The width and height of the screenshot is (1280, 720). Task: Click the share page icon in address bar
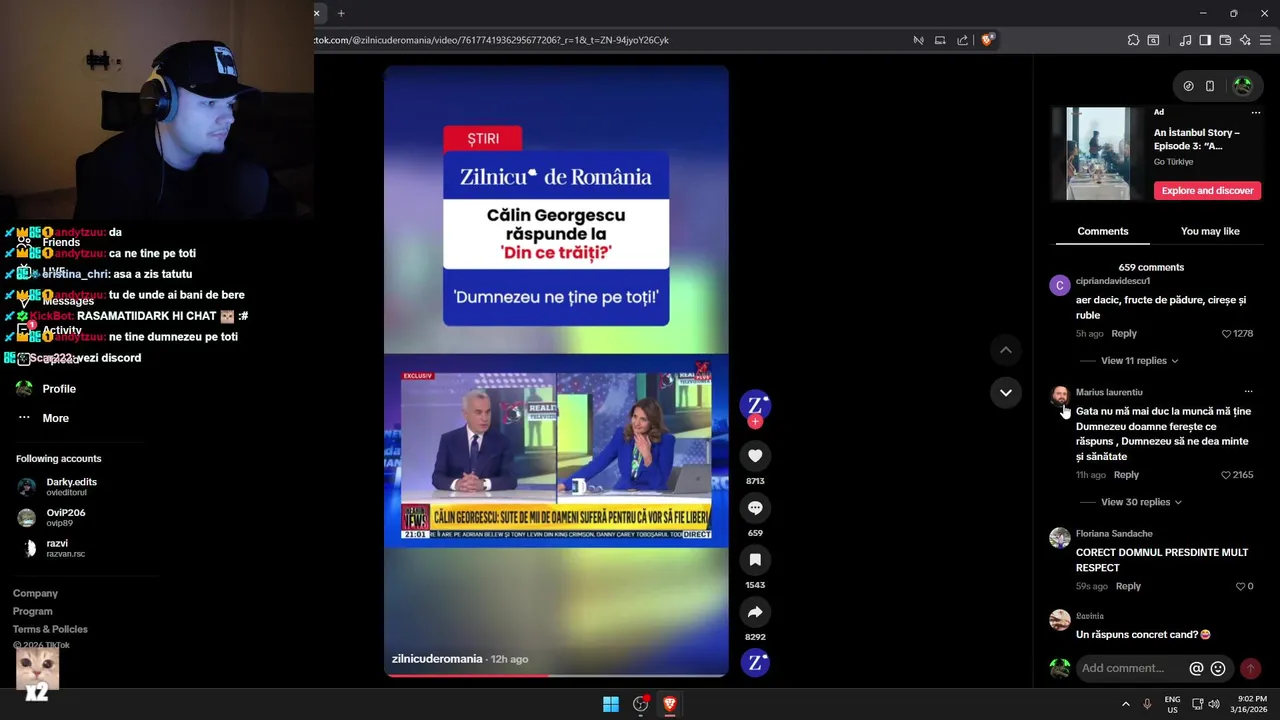pyautogui.click(x=962, y=40)
